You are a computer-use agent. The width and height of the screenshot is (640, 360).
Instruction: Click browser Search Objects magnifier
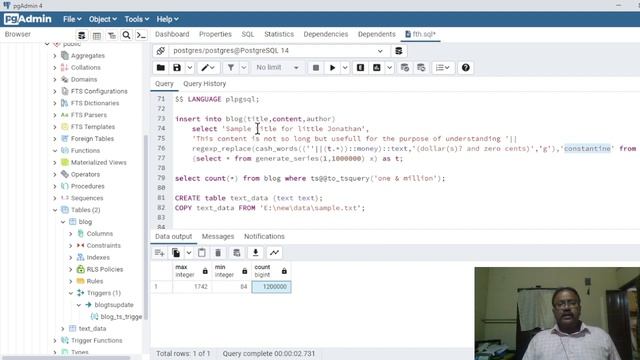[127, 36]
